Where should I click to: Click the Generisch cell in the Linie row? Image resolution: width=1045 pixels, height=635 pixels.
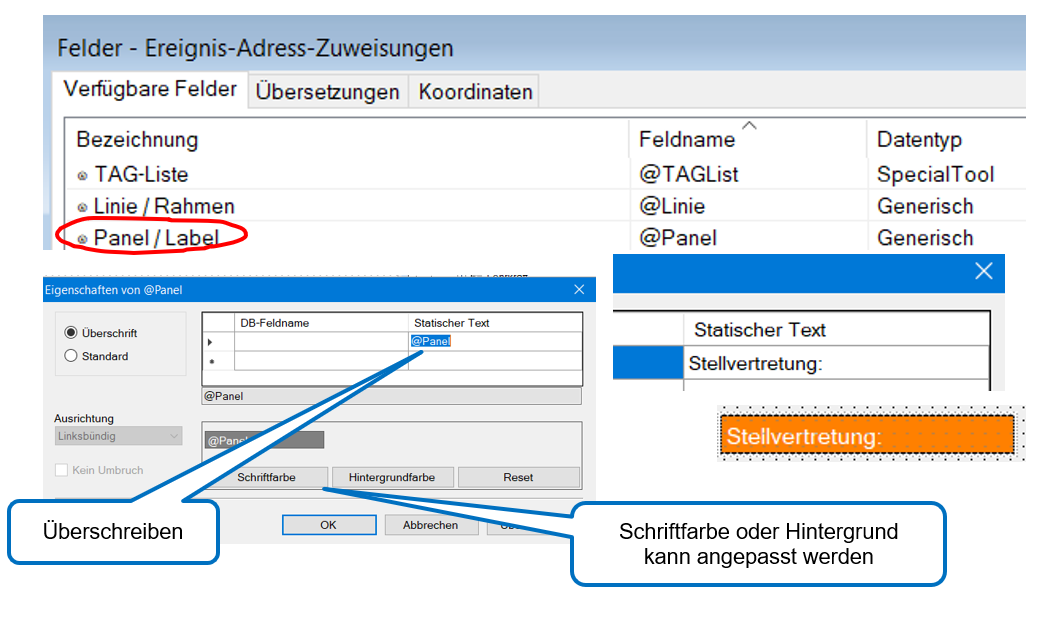point(925,206)
